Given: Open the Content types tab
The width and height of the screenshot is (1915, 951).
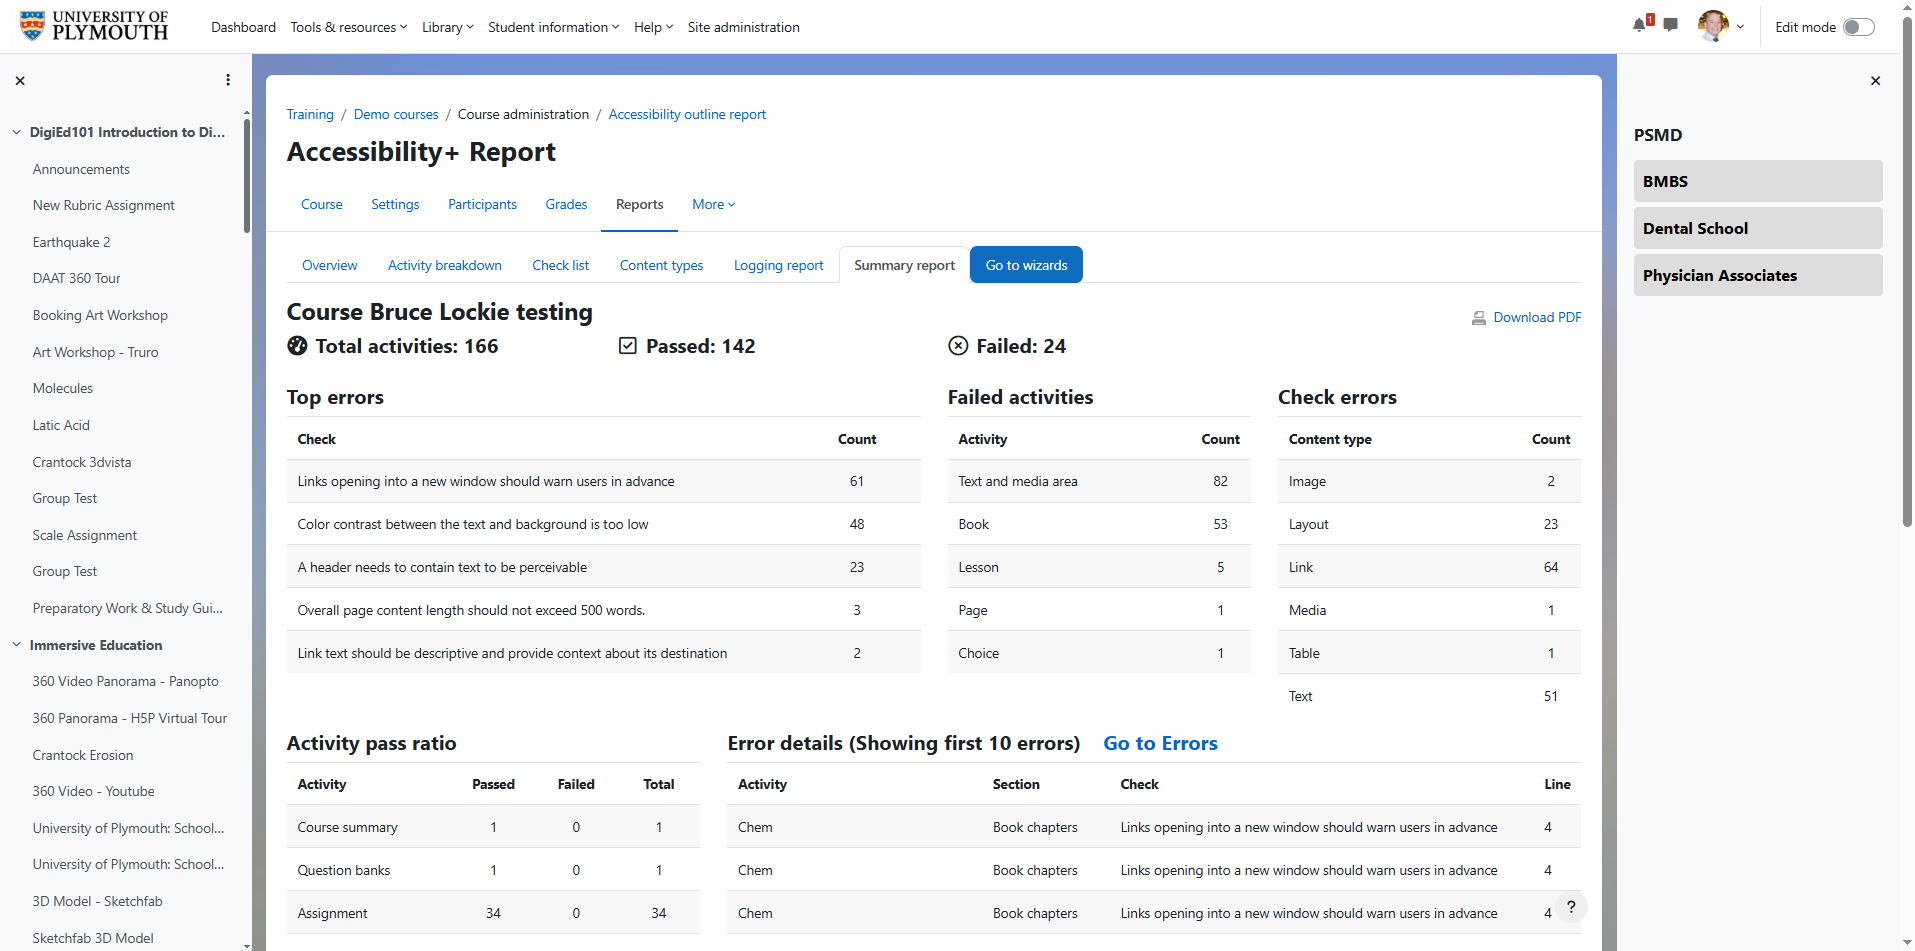Looking at the screenshot, I should click(661, 265).
